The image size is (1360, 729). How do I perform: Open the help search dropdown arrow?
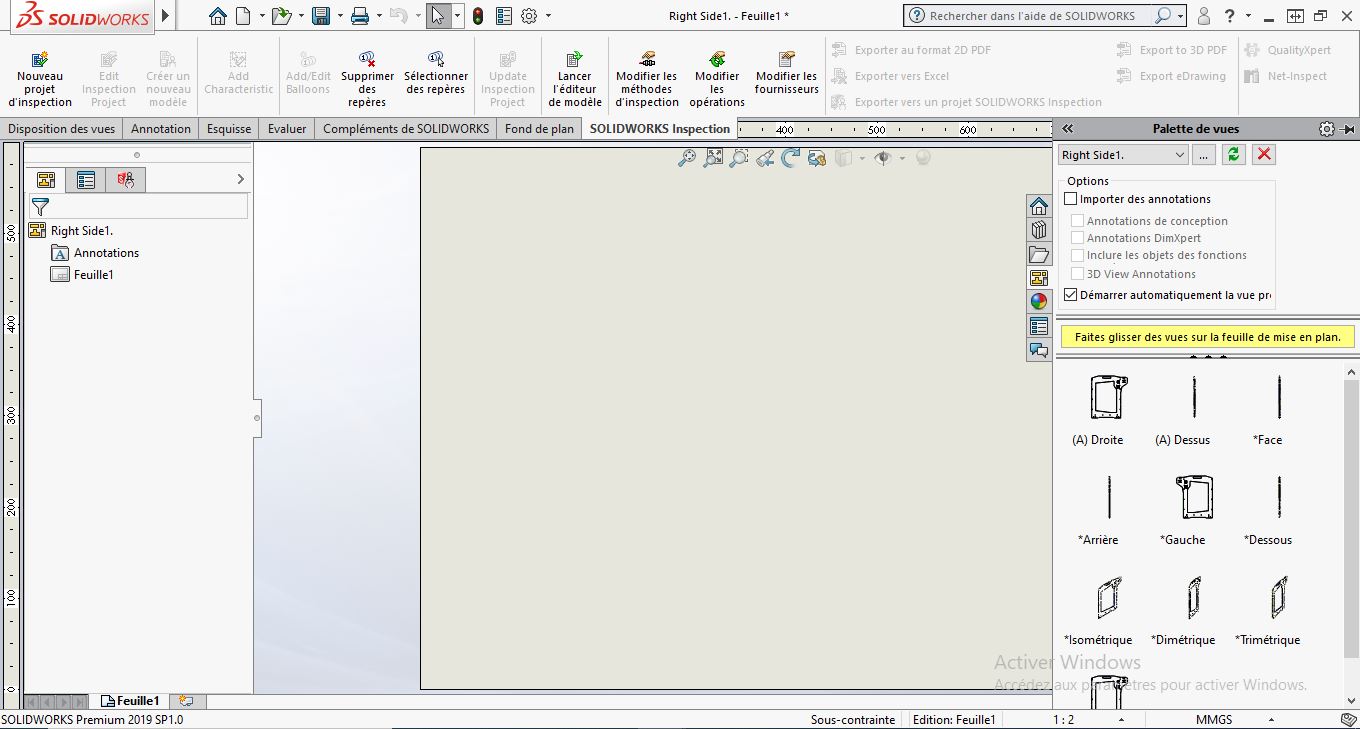pyautogui.click(x=1181, y=16)
